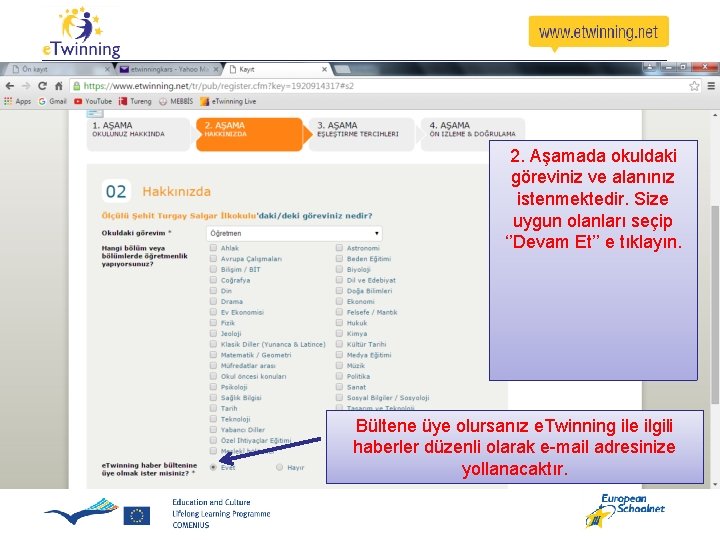Open eTwinning Live bookmark
This screenshot has width=720, height=540.
228,101
